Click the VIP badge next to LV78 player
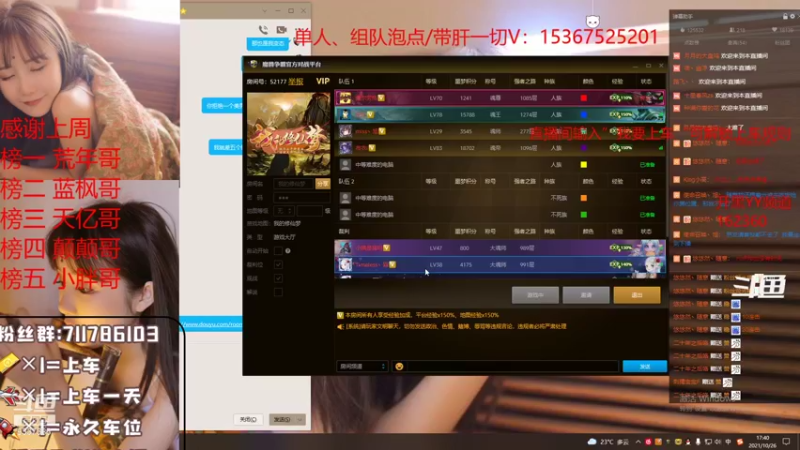Screen dimensions: 800x450 [370, 114]
